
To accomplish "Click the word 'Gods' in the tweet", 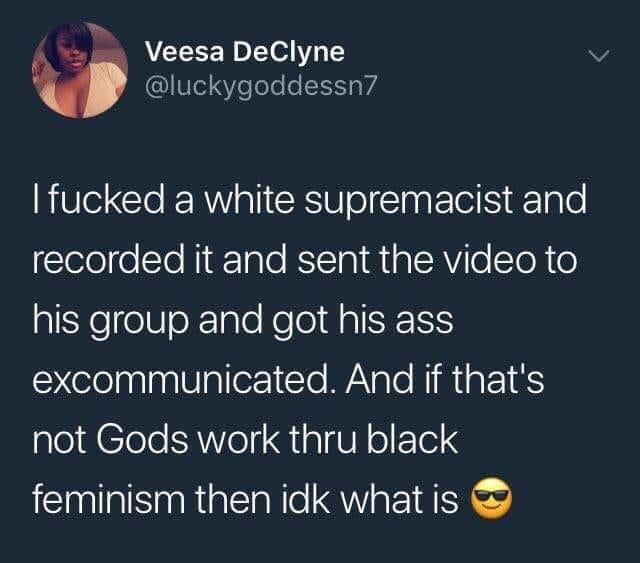I will pyautogui.click(x=142, y=439).
